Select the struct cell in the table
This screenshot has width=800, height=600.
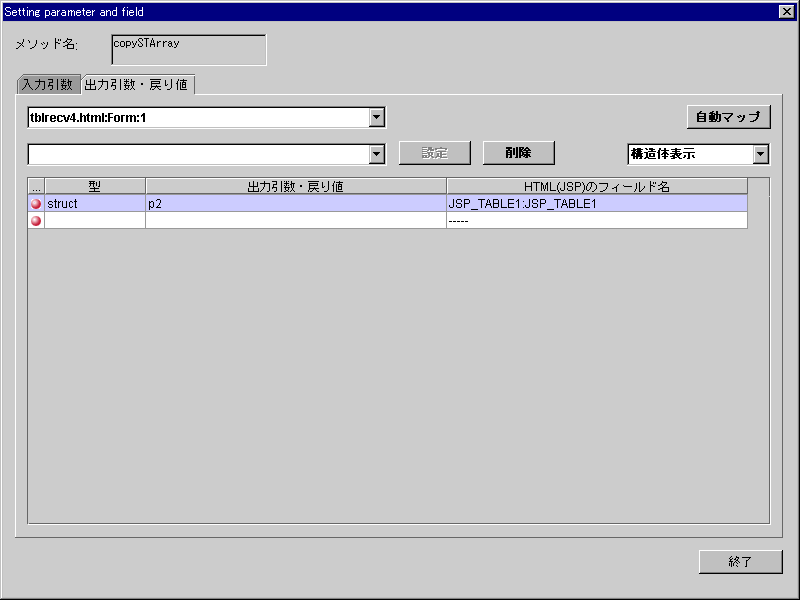coord(95,203)
